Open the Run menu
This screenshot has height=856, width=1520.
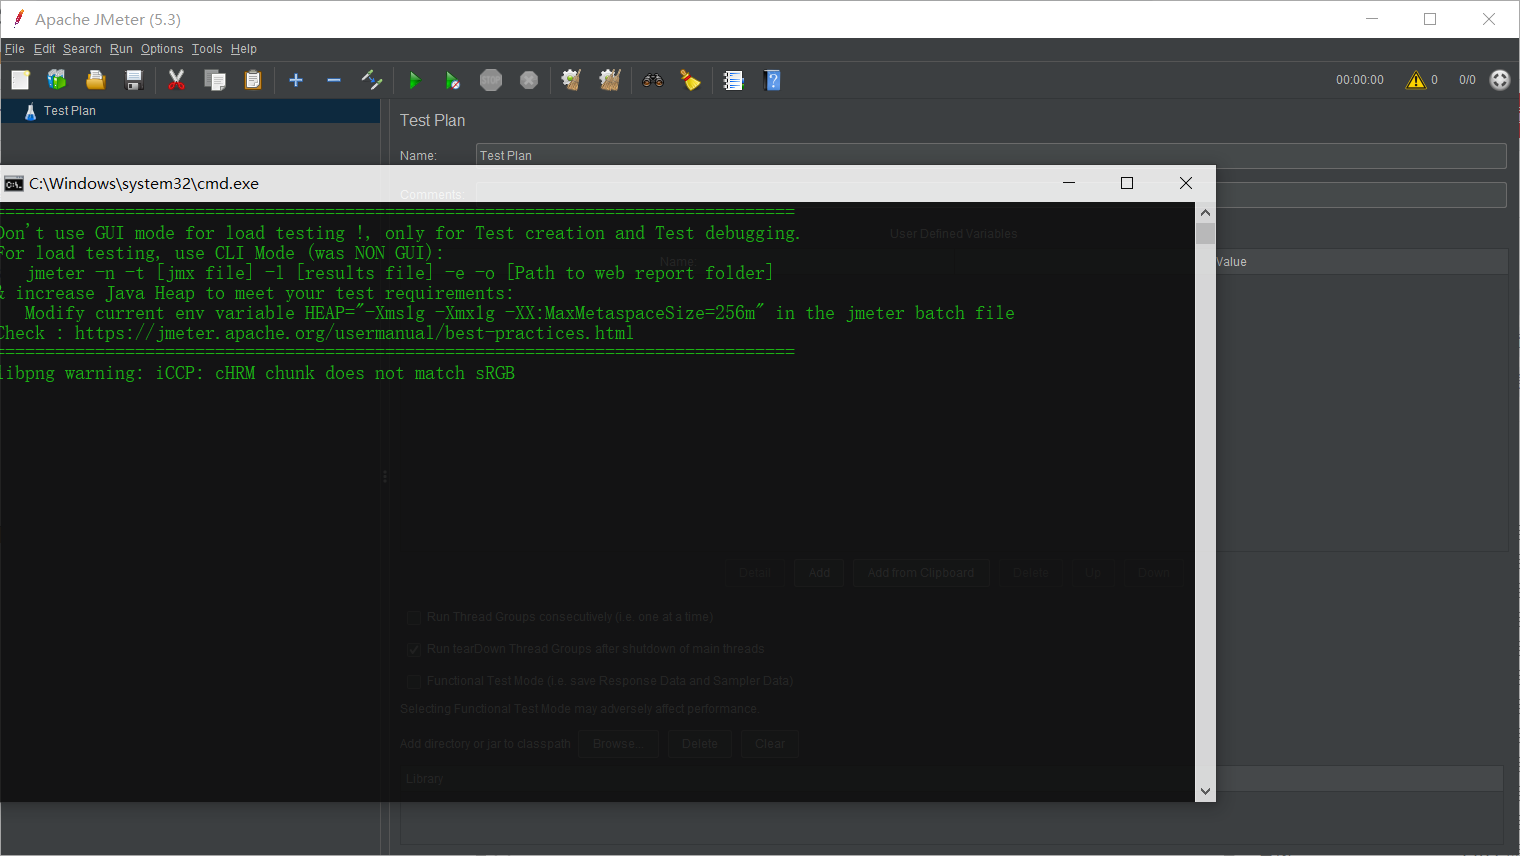point(121,49)
